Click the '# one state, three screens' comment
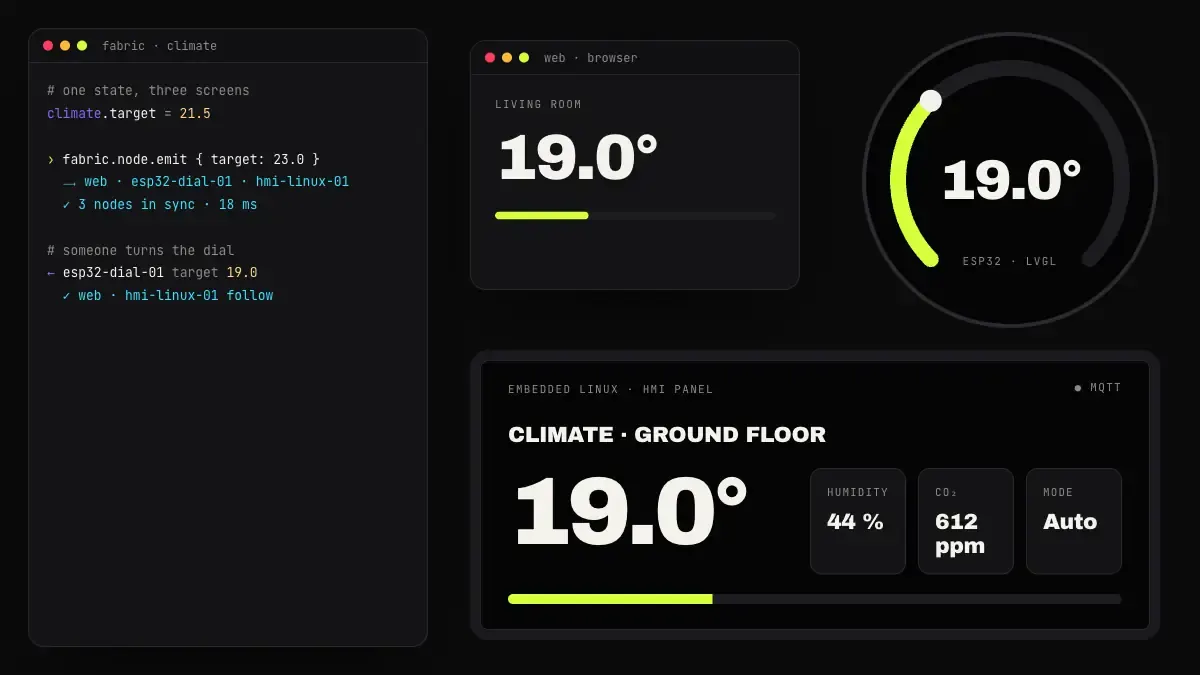1200x675 pixels. (x=148, y=91)
